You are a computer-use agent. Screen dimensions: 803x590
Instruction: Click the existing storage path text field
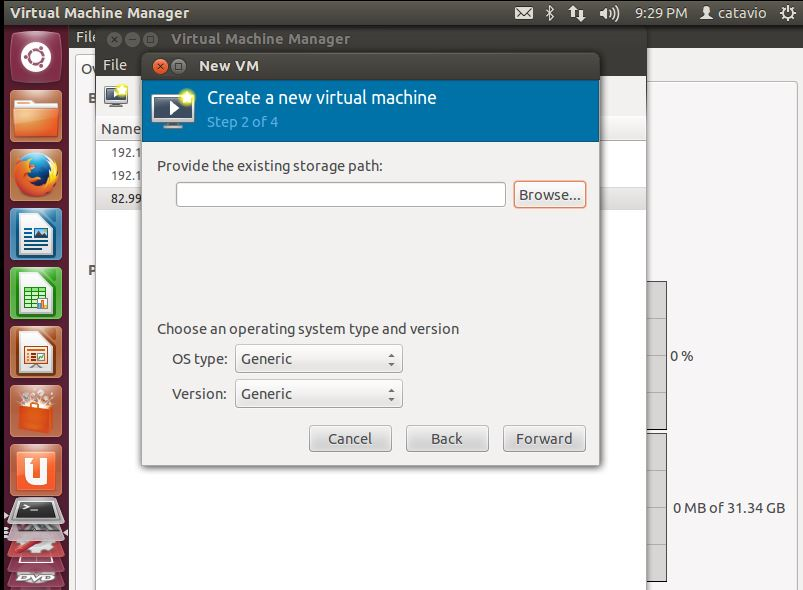(x=341, y=195)
